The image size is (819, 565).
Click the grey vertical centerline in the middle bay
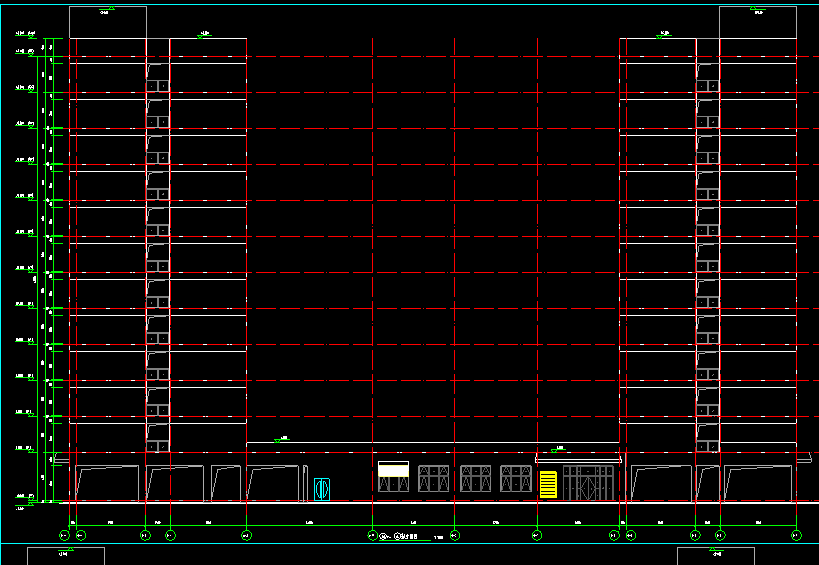coord(538,250)
